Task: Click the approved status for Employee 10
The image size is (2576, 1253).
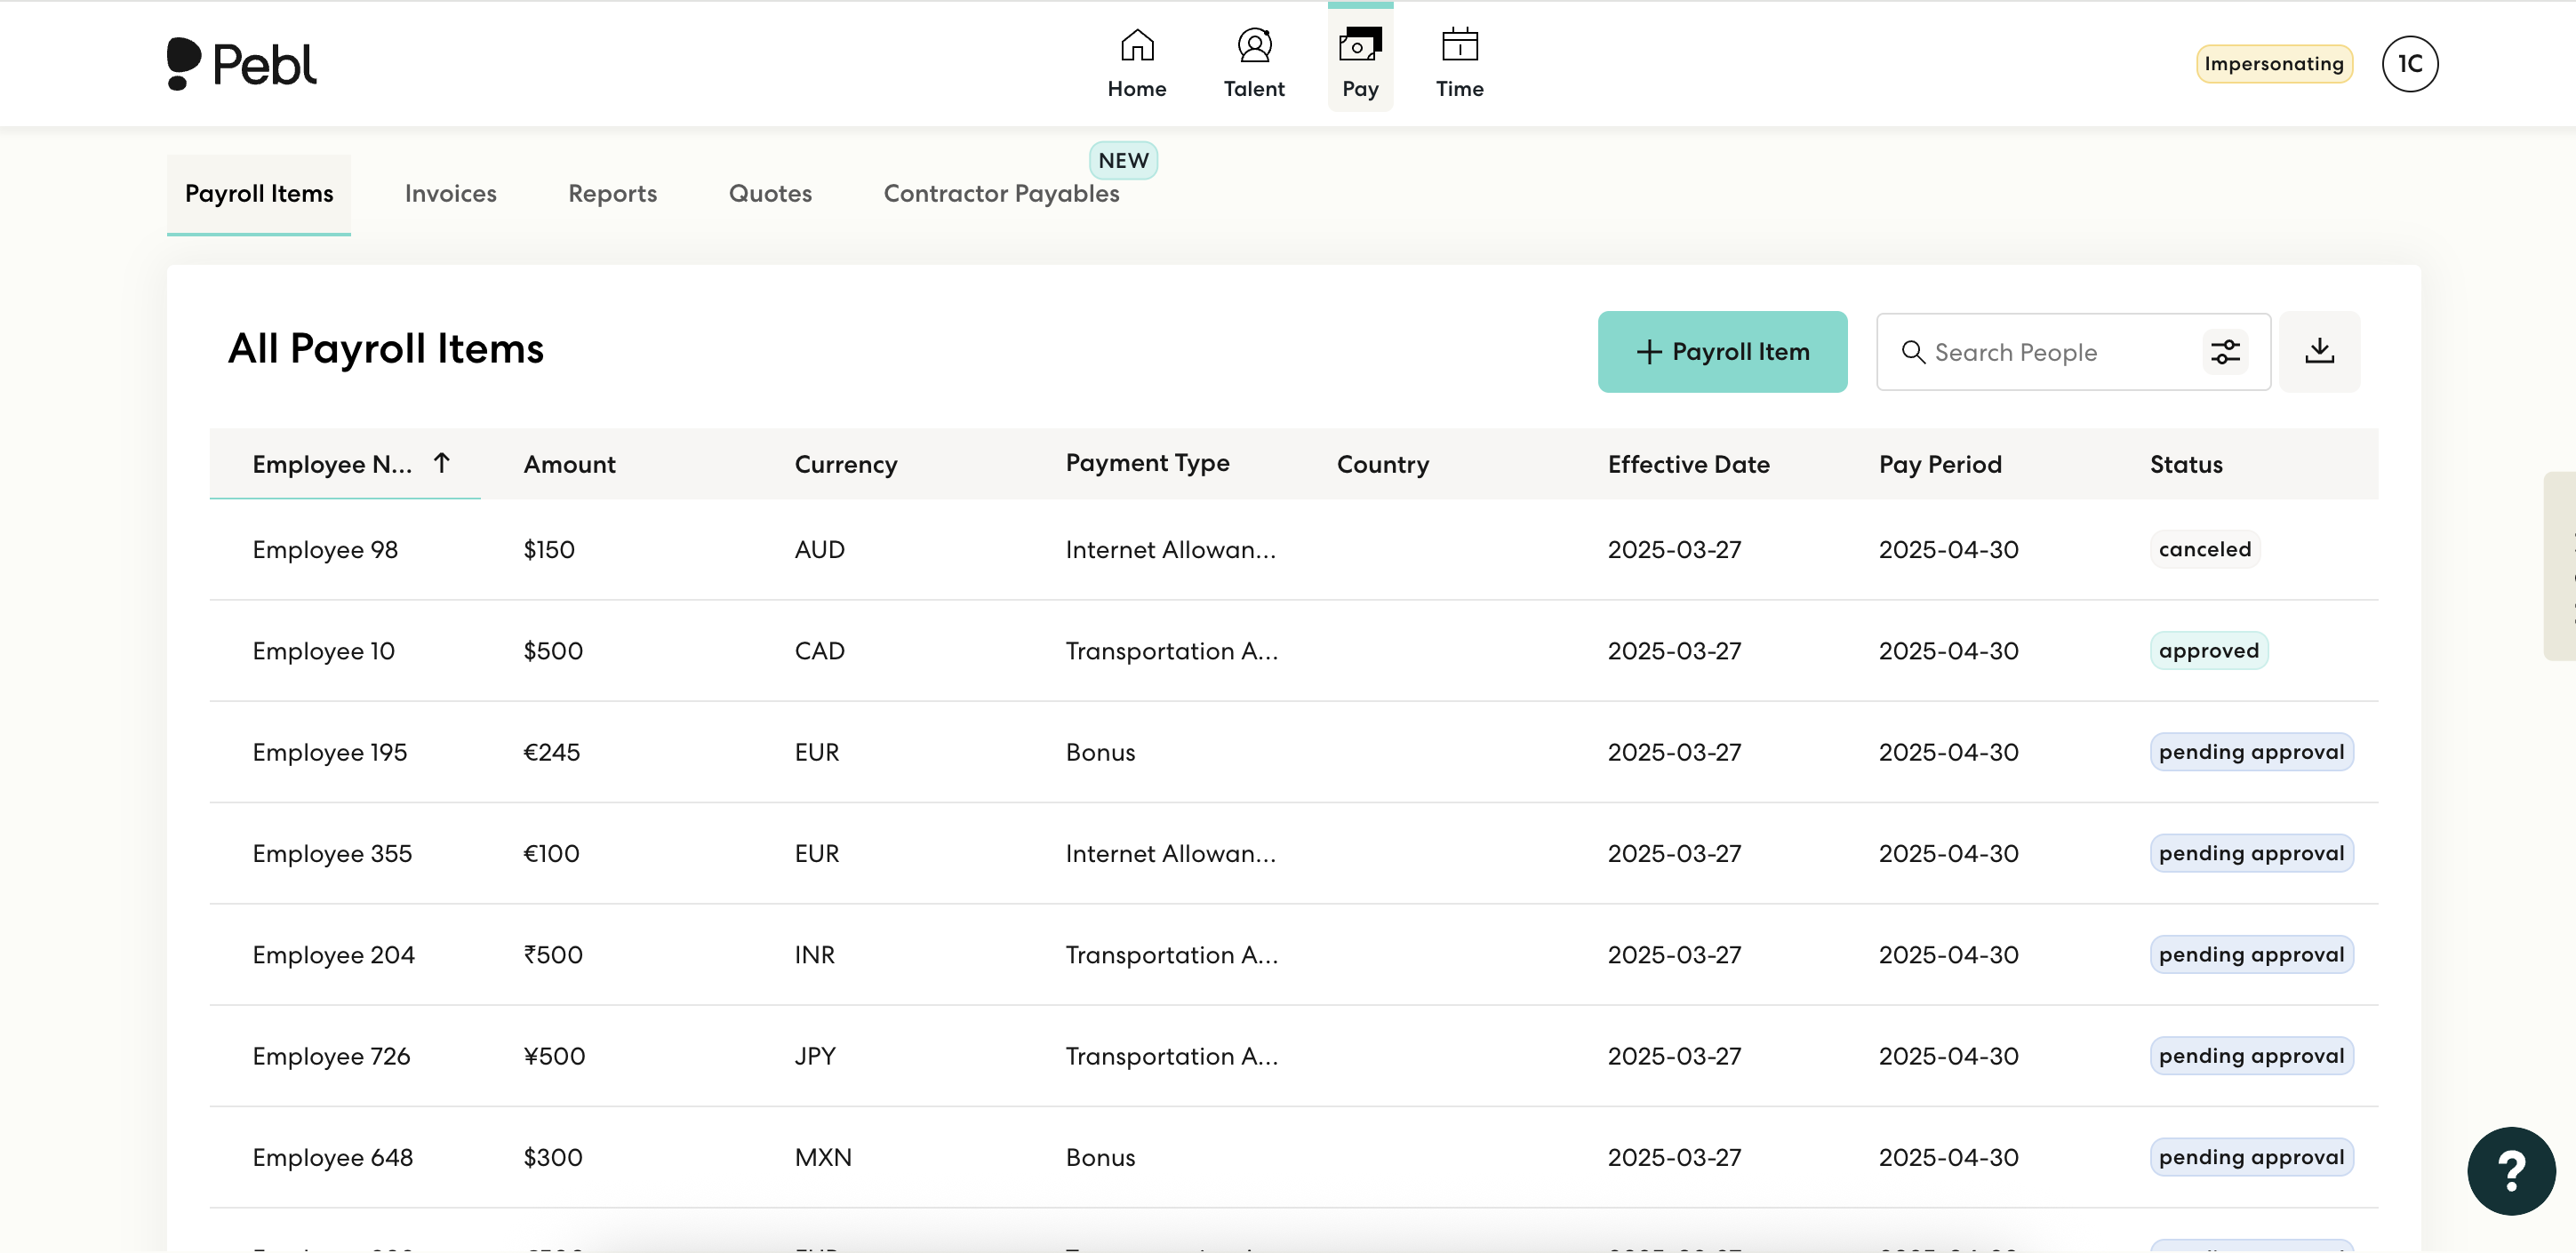Action: click(2208, 651)
